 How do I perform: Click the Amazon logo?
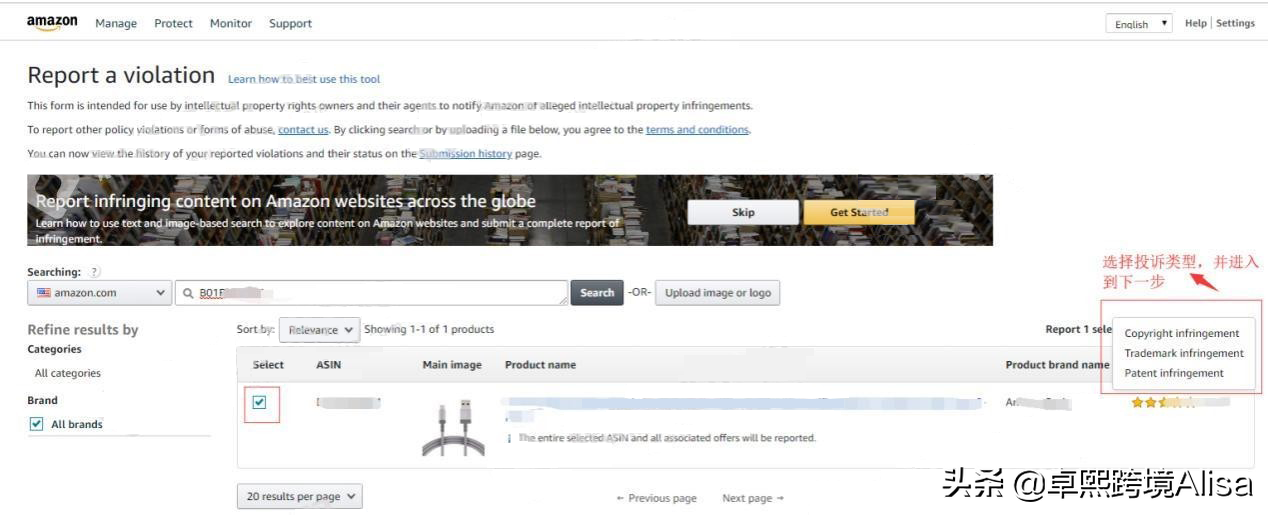pos(52,22)
